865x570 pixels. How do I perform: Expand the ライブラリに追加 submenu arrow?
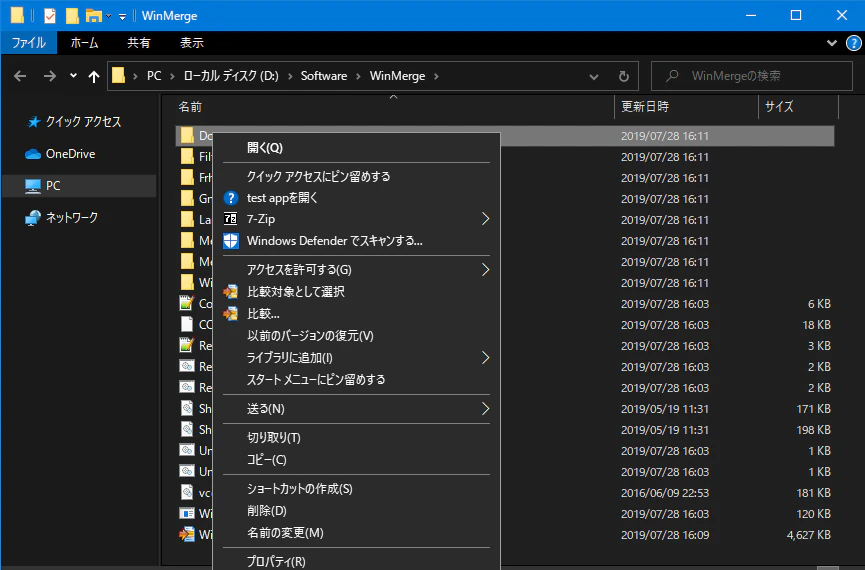(x=485, y=358)
